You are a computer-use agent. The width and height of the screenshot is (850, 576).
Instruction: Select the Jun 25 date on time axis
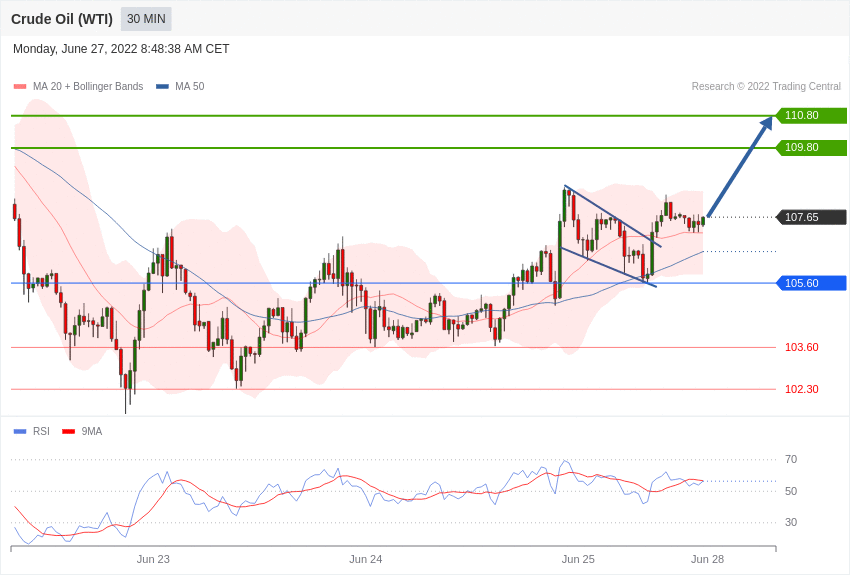coord(578,559)
